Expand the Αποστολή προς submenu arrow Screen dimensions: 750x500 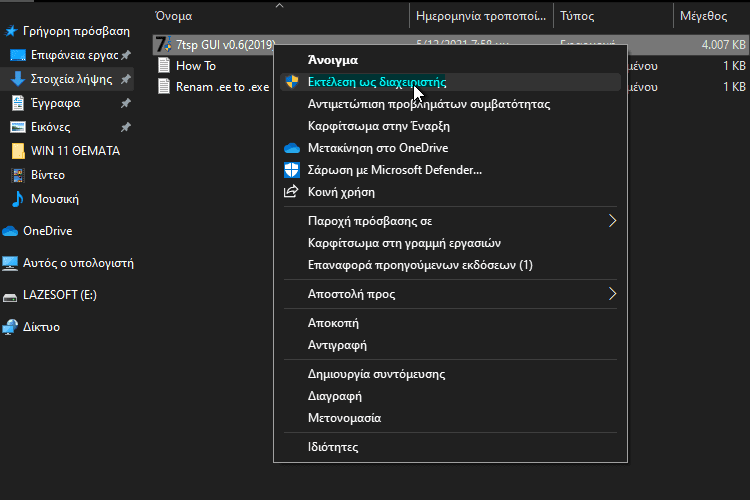click(x=612, y=294)
